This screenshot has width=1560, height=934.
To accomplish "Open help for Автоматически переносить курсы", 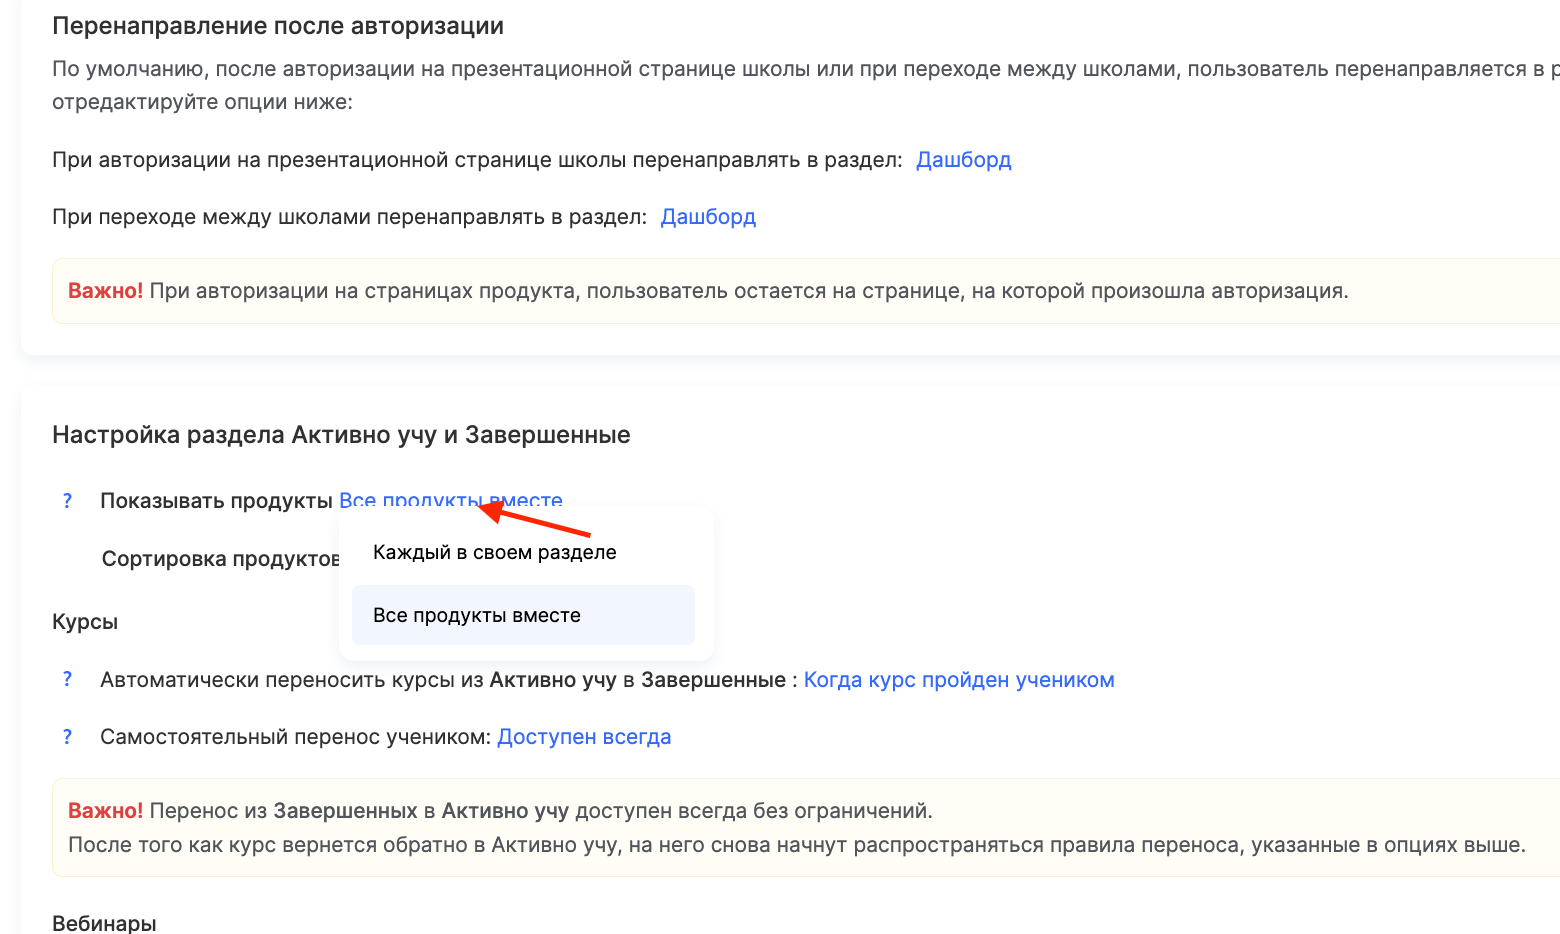I will [67, 680].
